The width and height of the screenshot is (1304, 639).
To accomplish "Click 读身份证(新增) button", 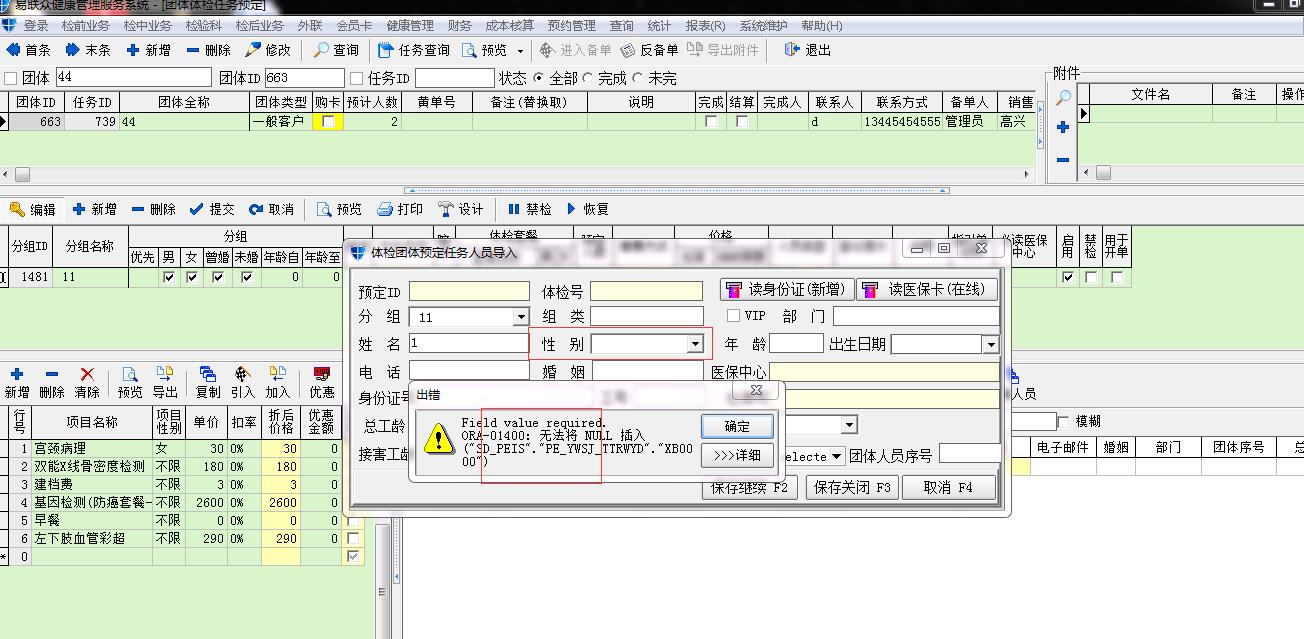I will click(785, 290).
